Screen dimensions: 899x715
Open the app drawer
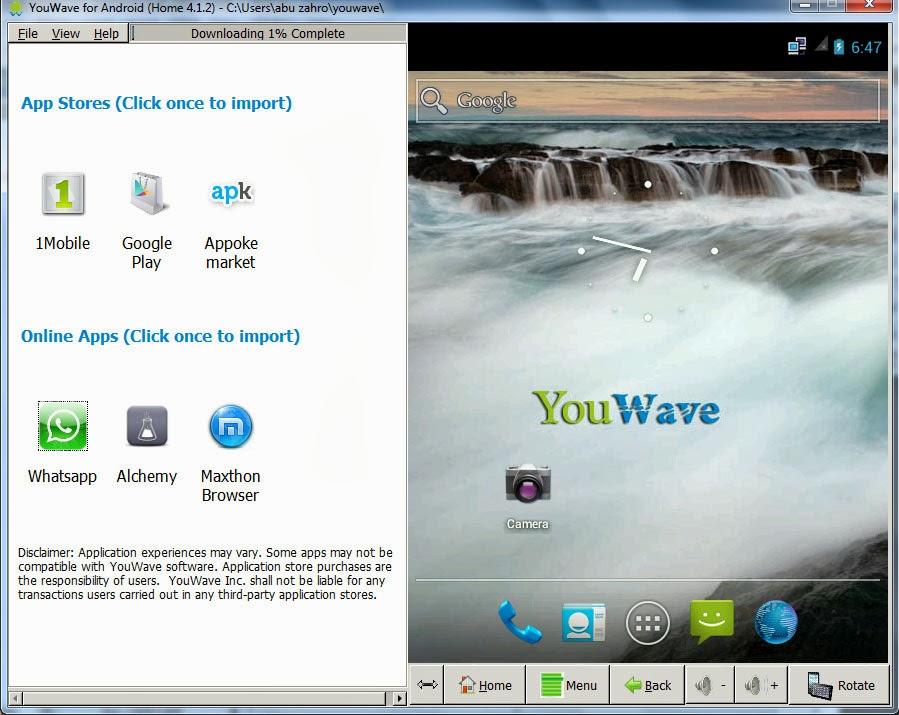pos(647,622)
